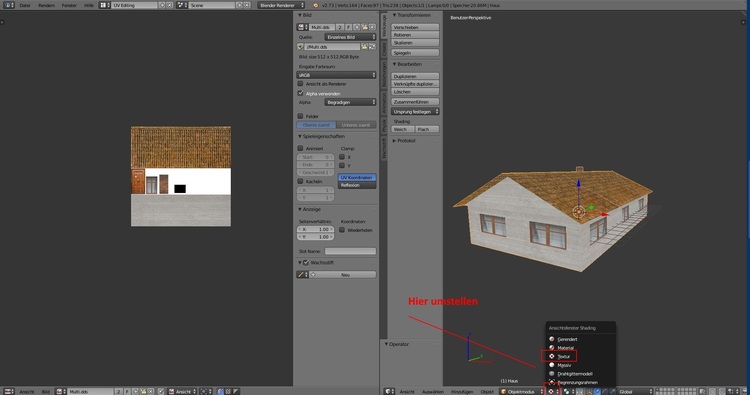Enable the Wiederholen checkbox
The width and height of the screenshot is (750, 395).
pyautogui.click(x=342, y=230)
